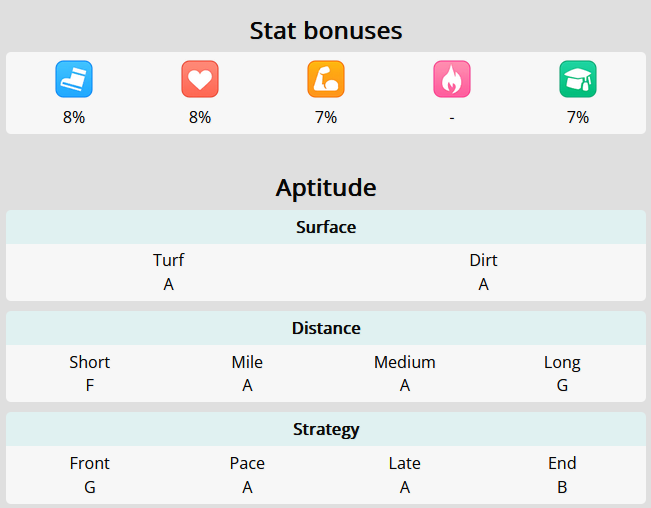Click the Medium distance aptitude

pos(405,374)
